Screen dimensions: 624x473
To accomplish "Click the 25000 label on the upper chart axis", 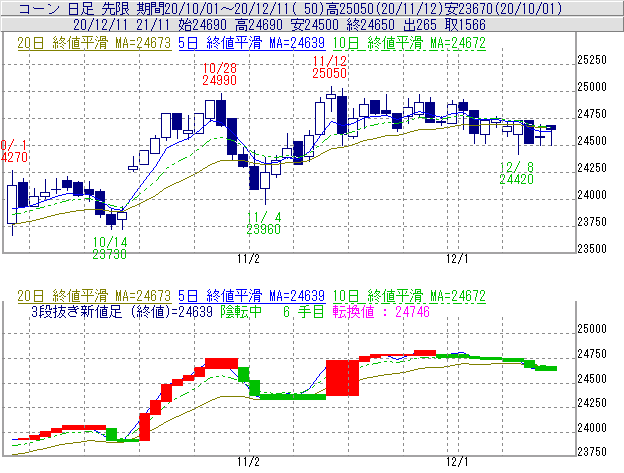I will [592, 87].
